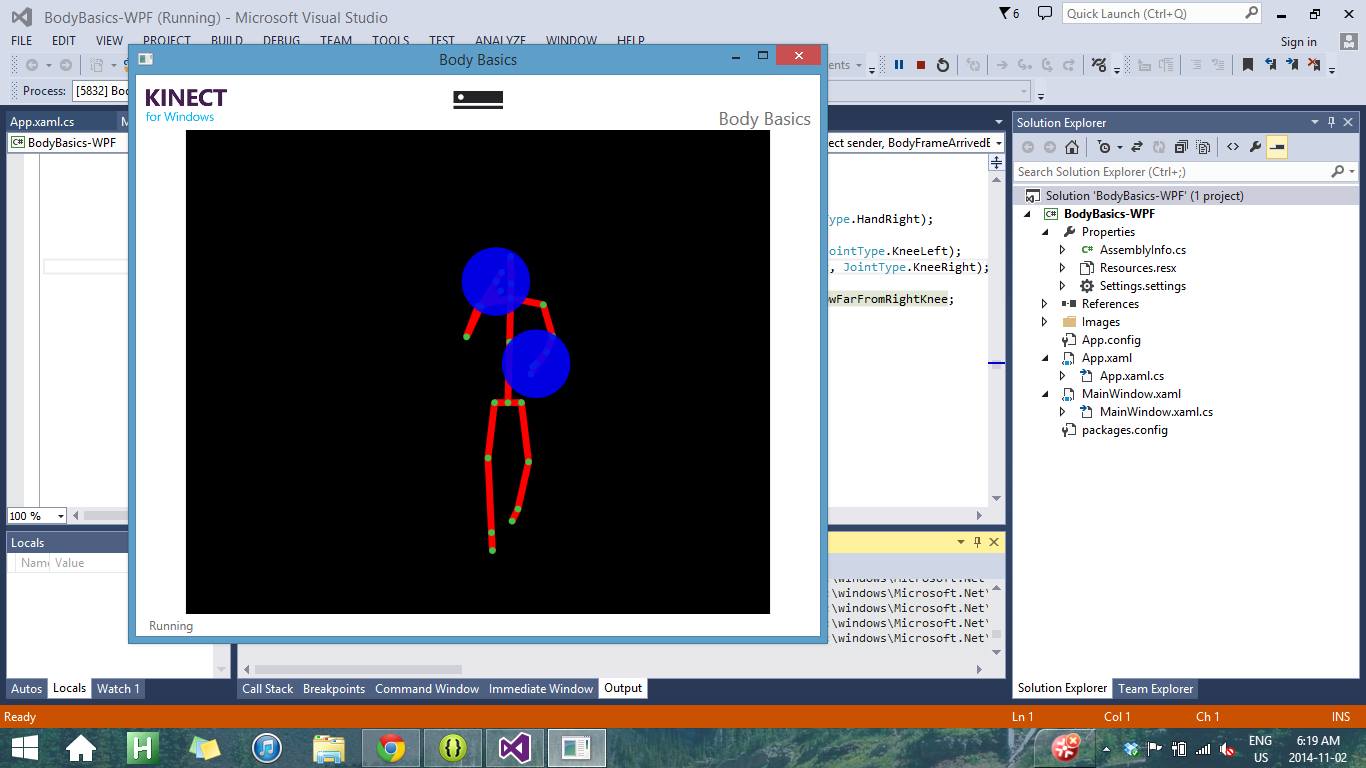Screen dimensions: 1366x768
Task: Expand the References node
Action: click(x=1045, y=304)
